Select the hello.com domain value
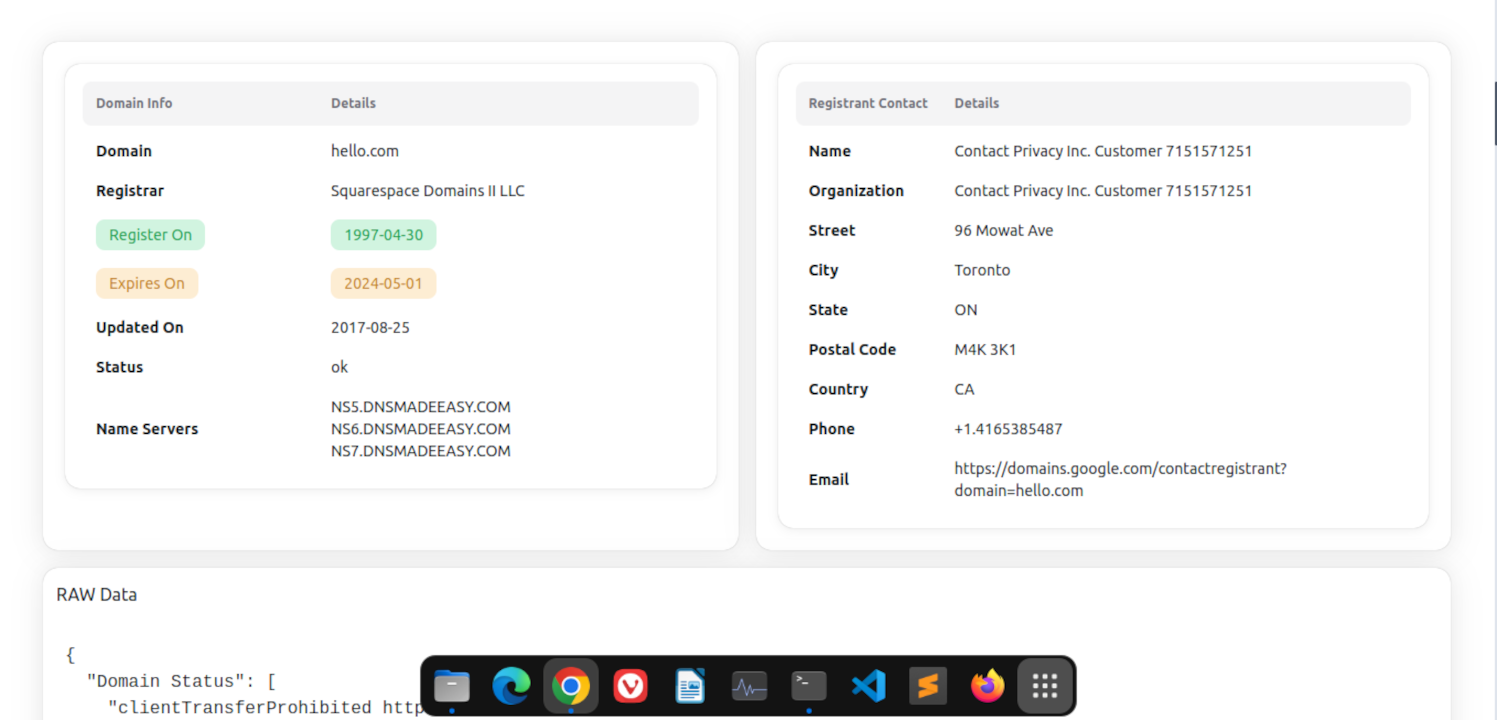This screenshot has height=720, width=1497. tap(364, 150)
